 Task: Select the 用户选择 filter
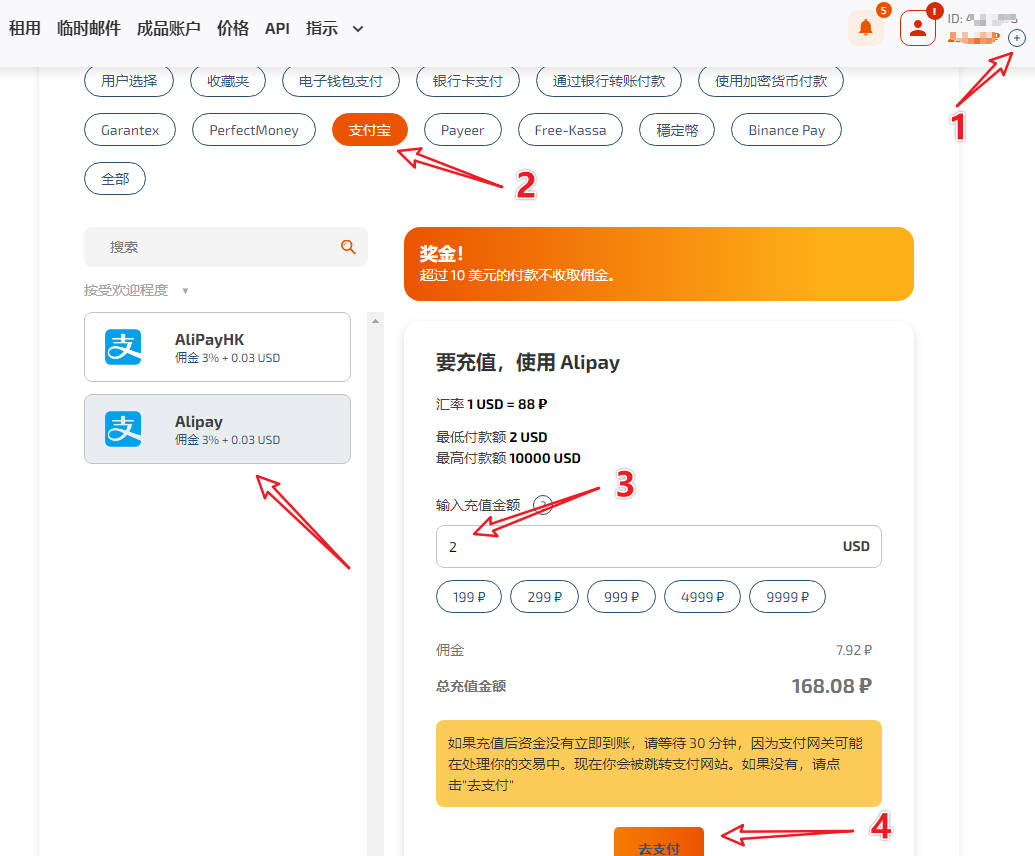(129, 81)
